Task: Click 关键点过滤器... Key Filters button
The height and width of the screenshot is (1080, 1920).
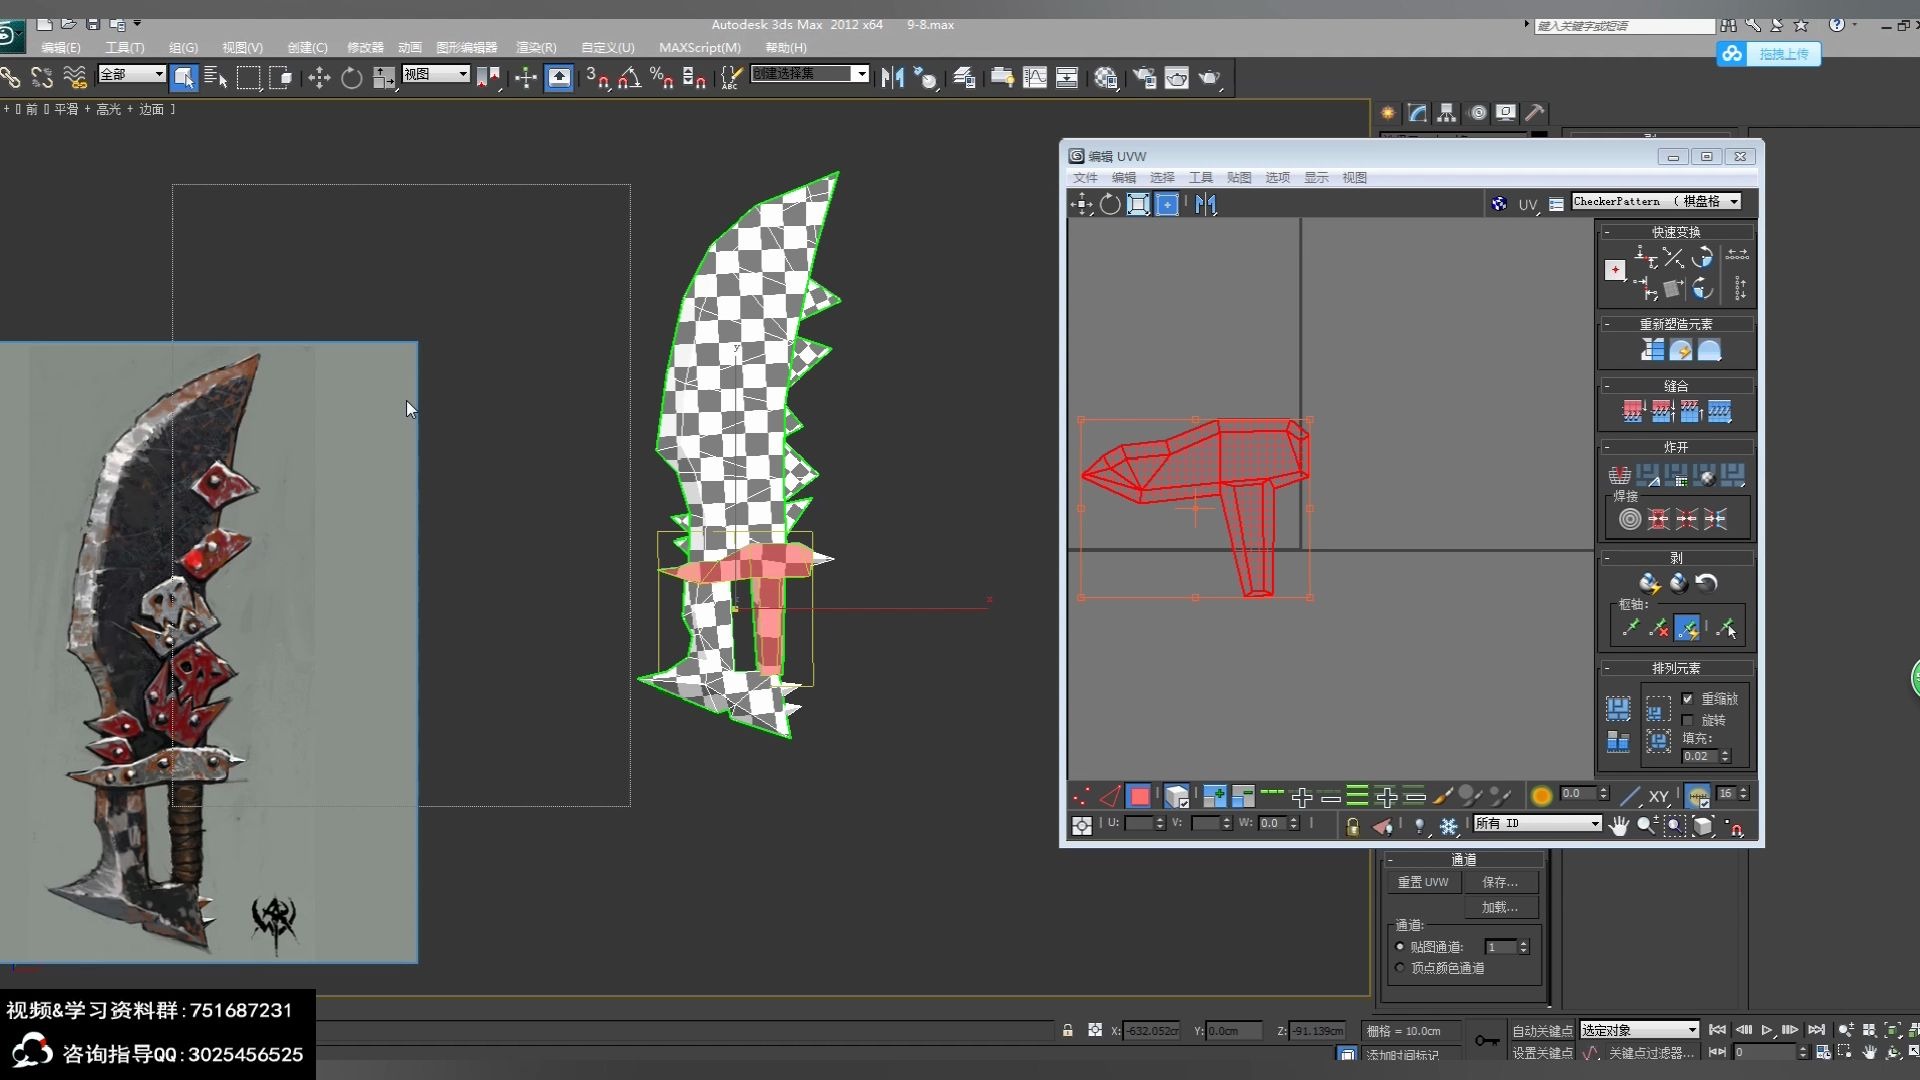Action: tap(1651, 1053)
